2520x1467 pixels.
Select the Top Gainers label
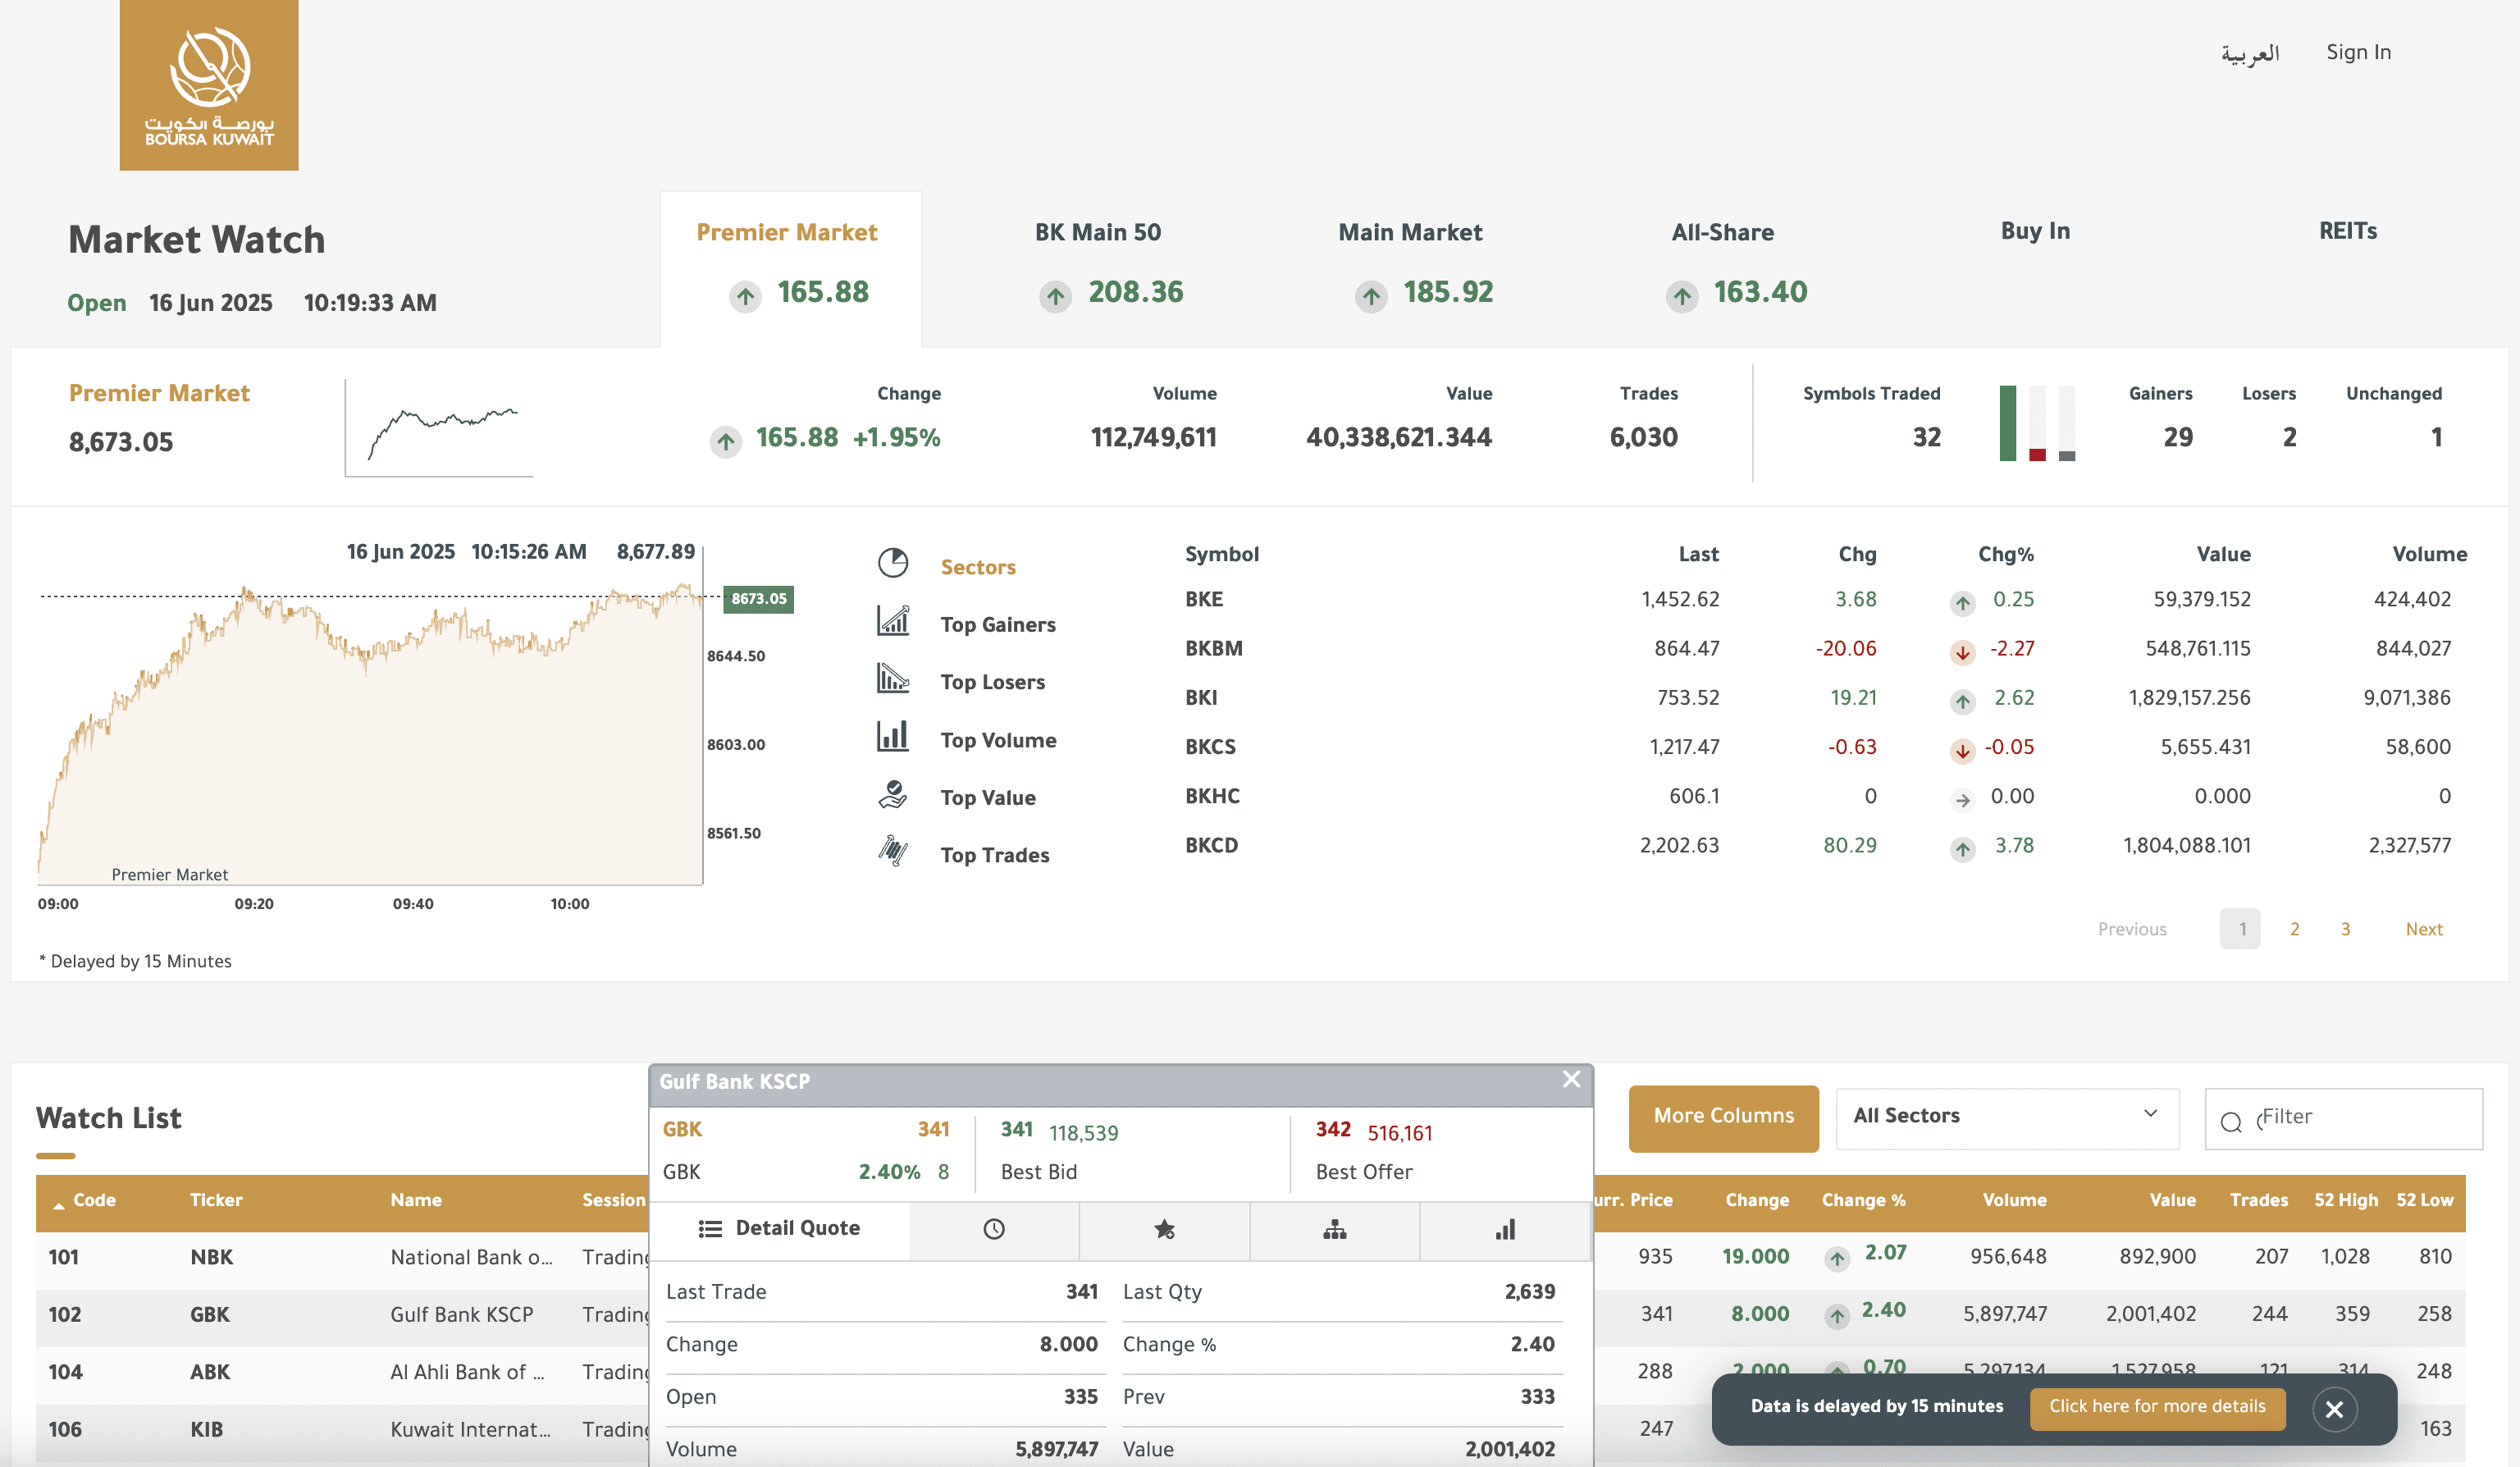pos(997,624)
